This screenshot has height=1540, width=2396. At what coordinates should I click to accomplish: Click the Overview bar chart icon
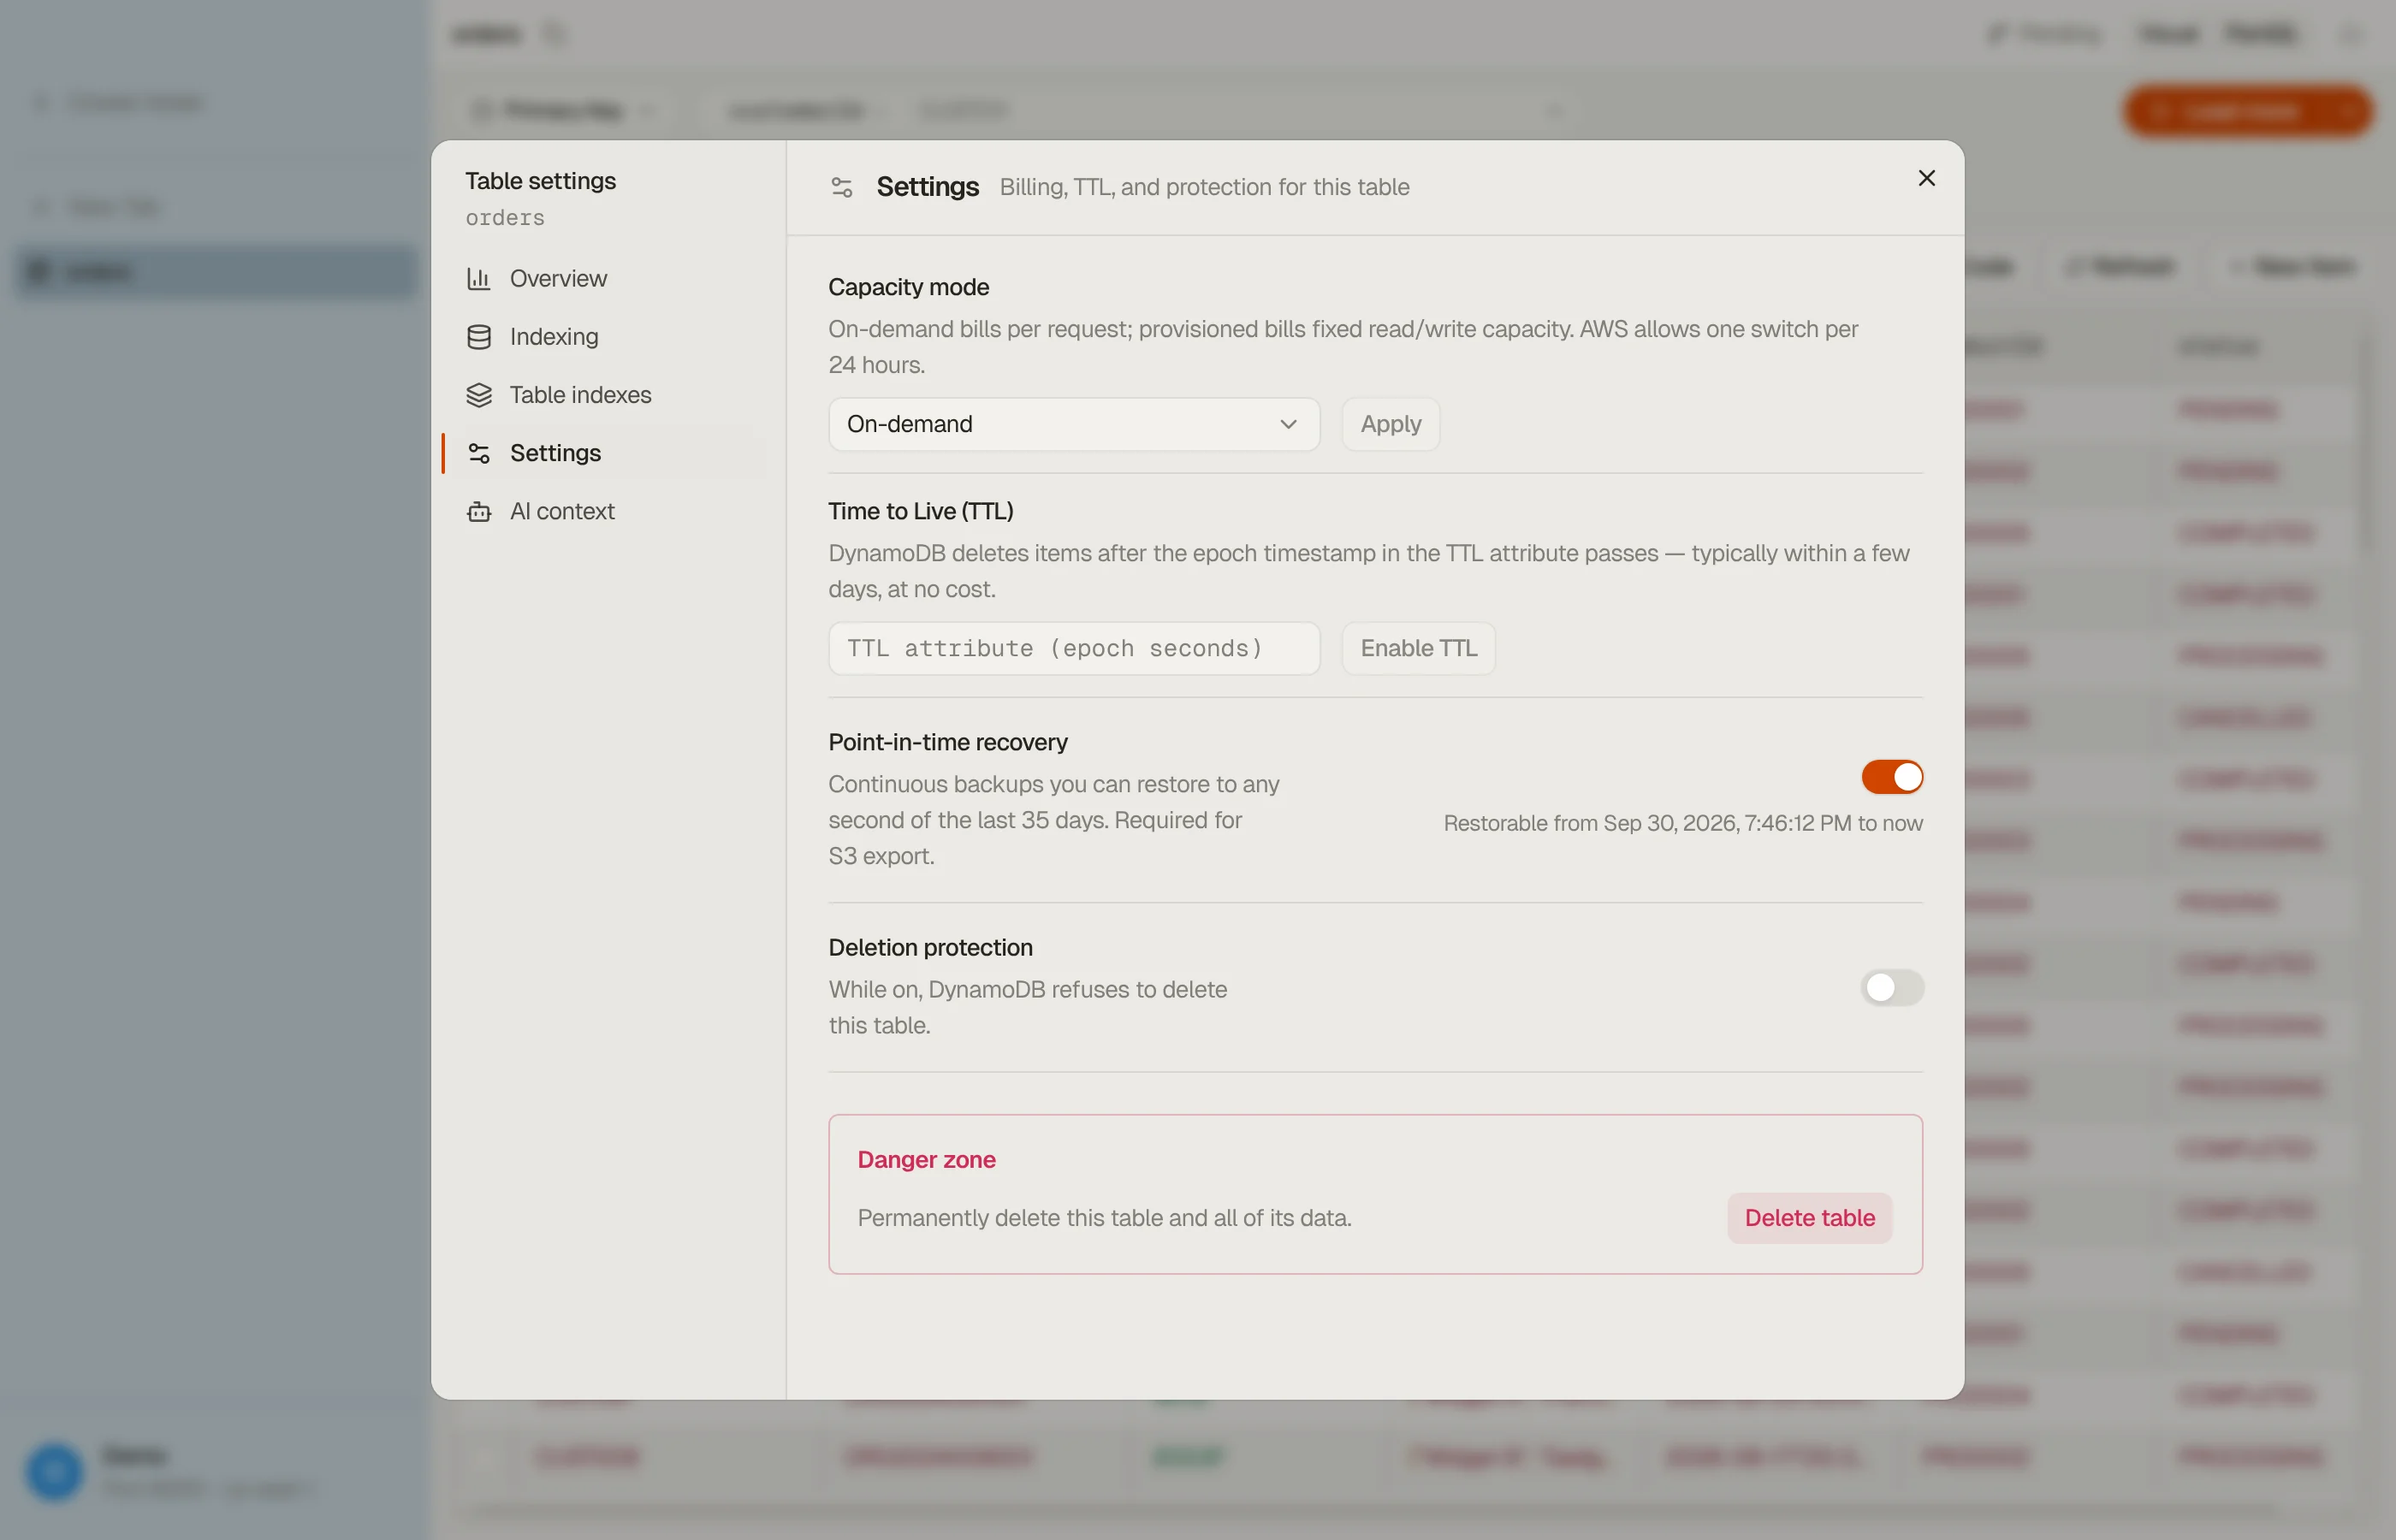pos(479,278)
